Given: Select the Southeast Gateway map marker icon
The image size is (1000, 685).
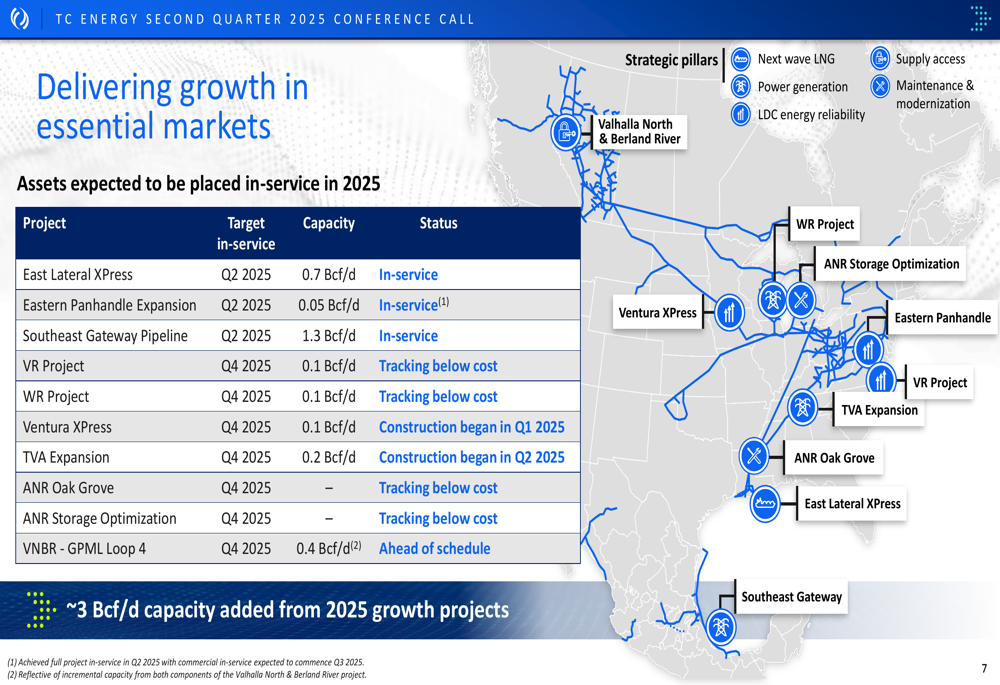Looking at the screenshot, I should 720,628.
